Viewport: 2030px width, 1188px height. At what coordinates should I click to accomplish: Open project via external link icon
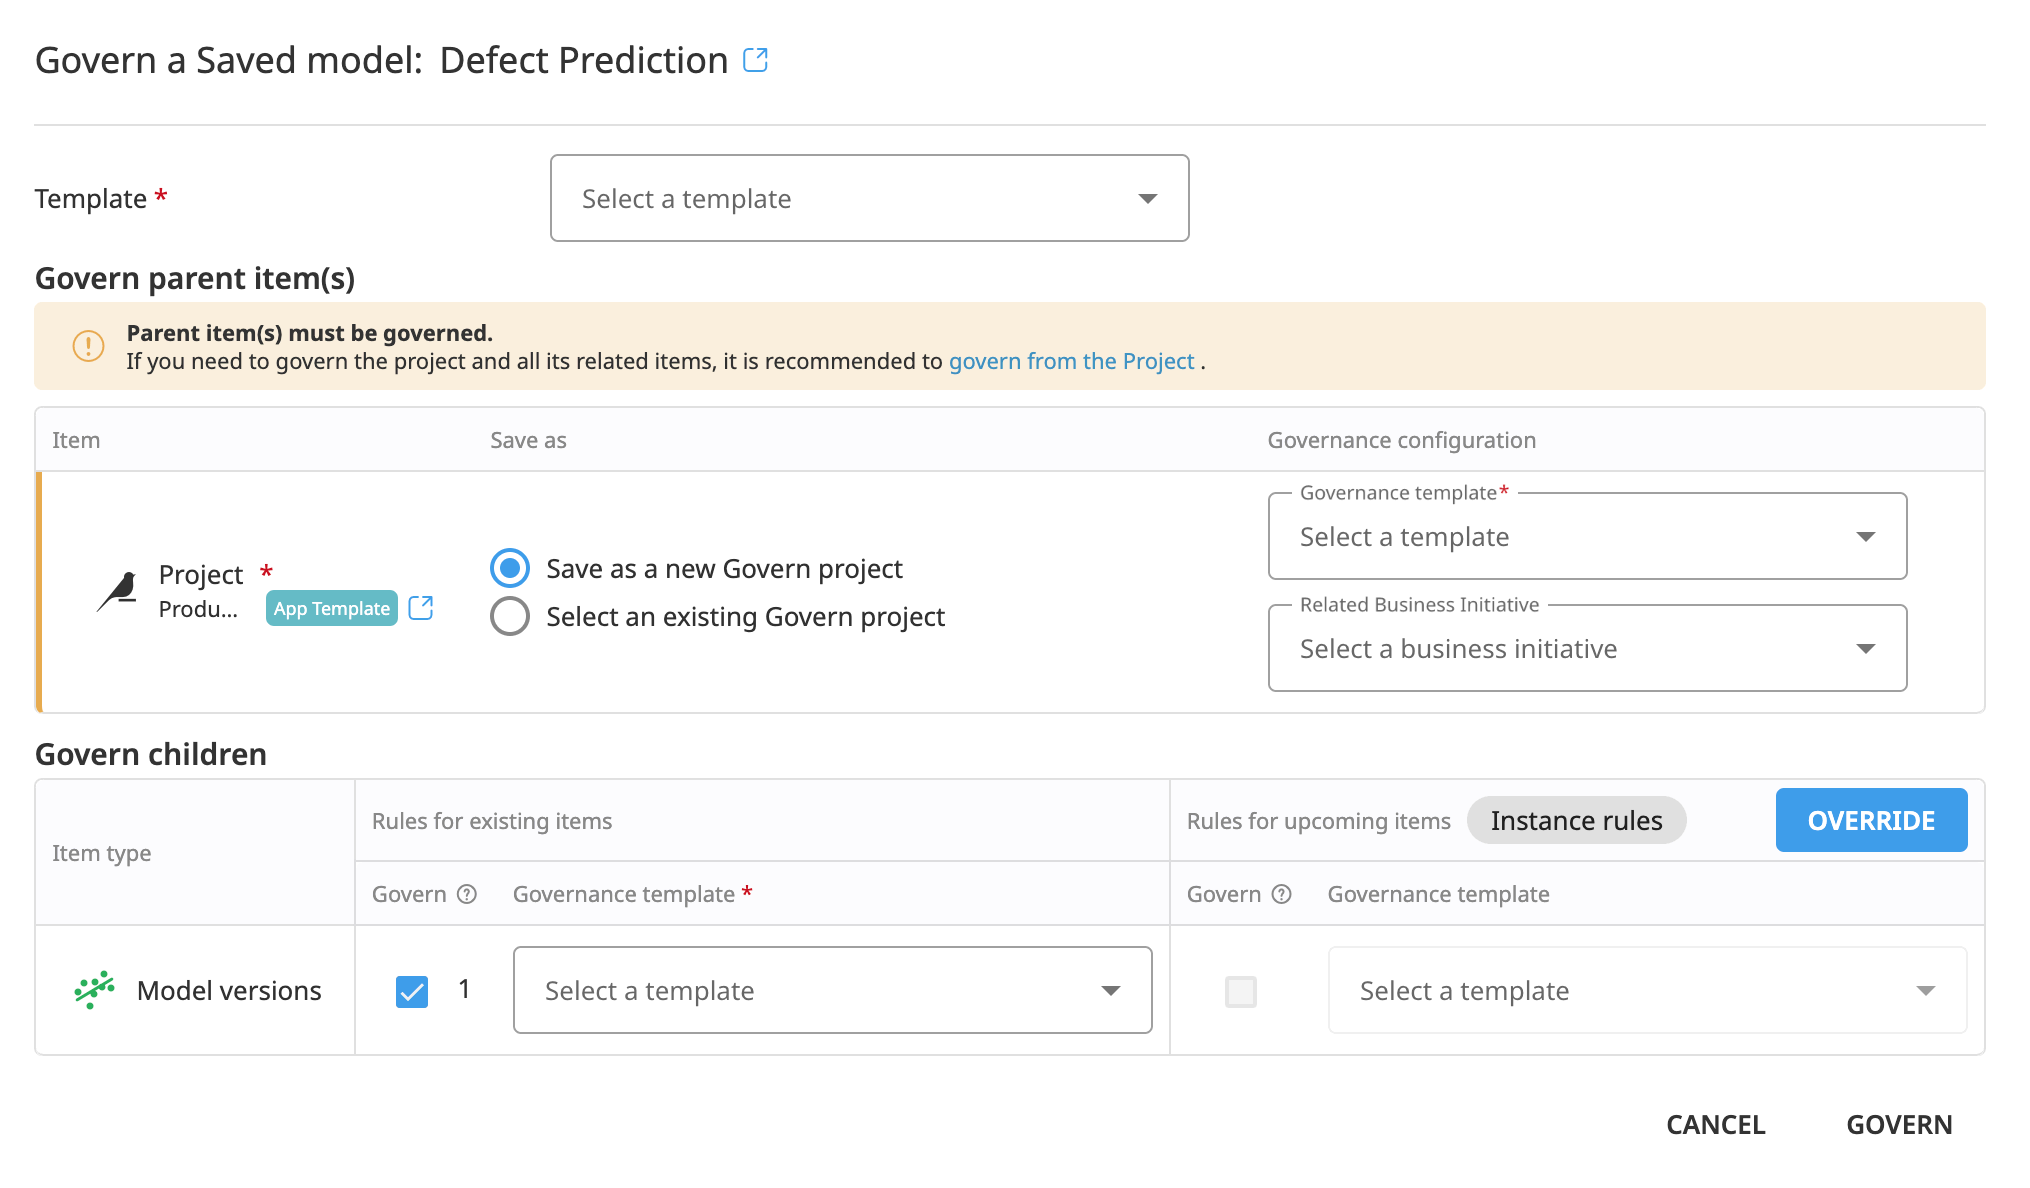[421, 608]
